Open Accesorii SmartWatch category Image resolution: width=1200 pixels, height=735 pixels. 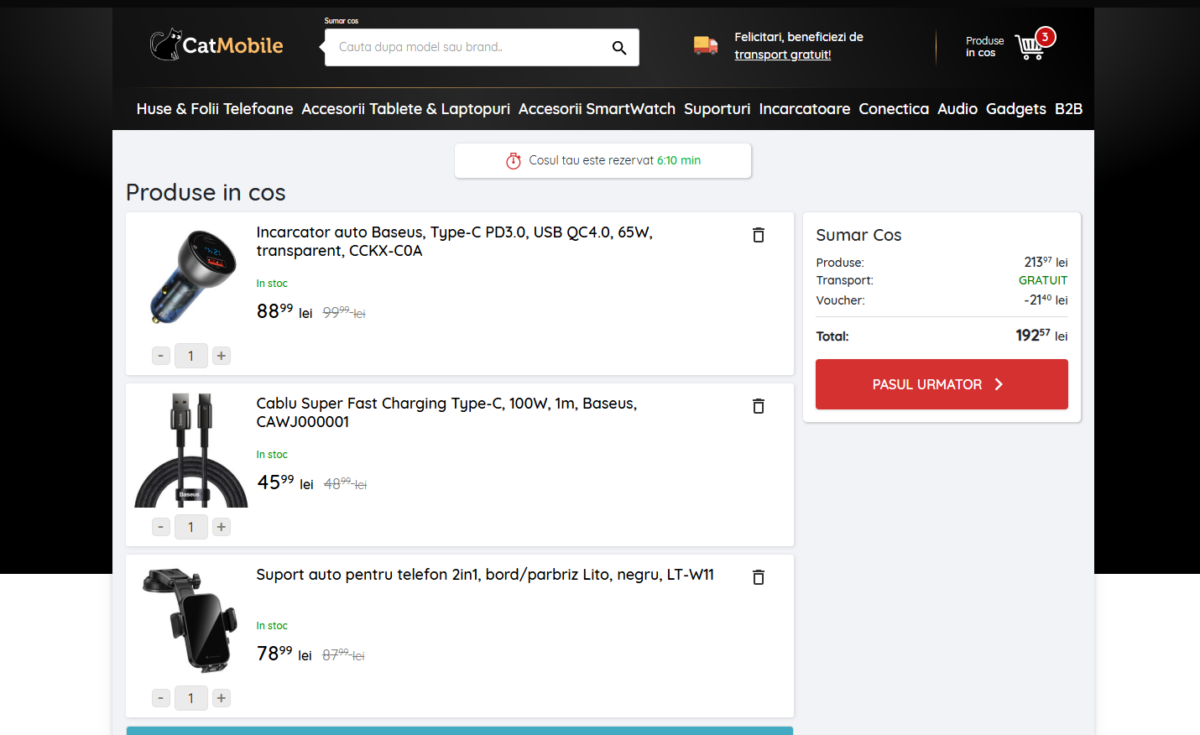coord(597,109)
